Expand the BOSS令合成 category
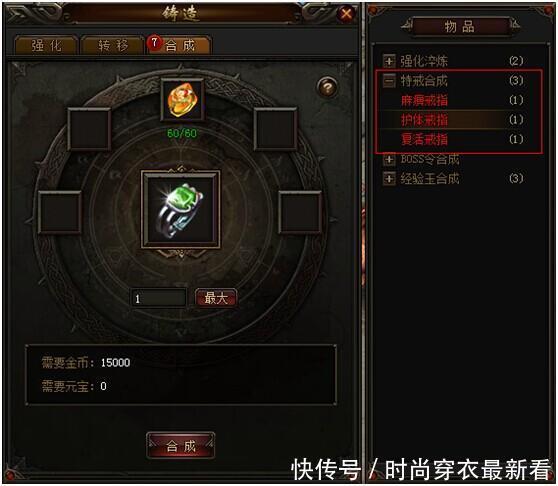 click(x=389, y=159)
